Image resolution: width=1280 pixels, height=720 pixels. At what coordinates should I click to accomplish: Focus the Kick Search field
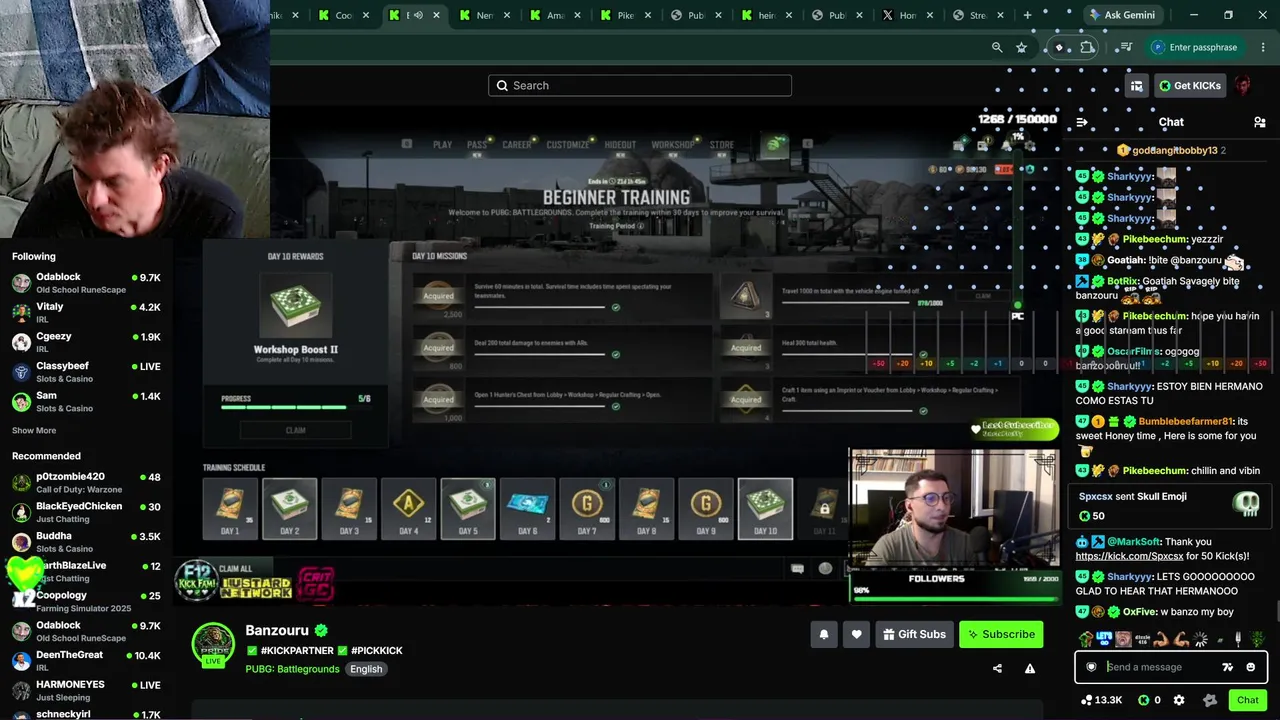click(x=640, y=86)
